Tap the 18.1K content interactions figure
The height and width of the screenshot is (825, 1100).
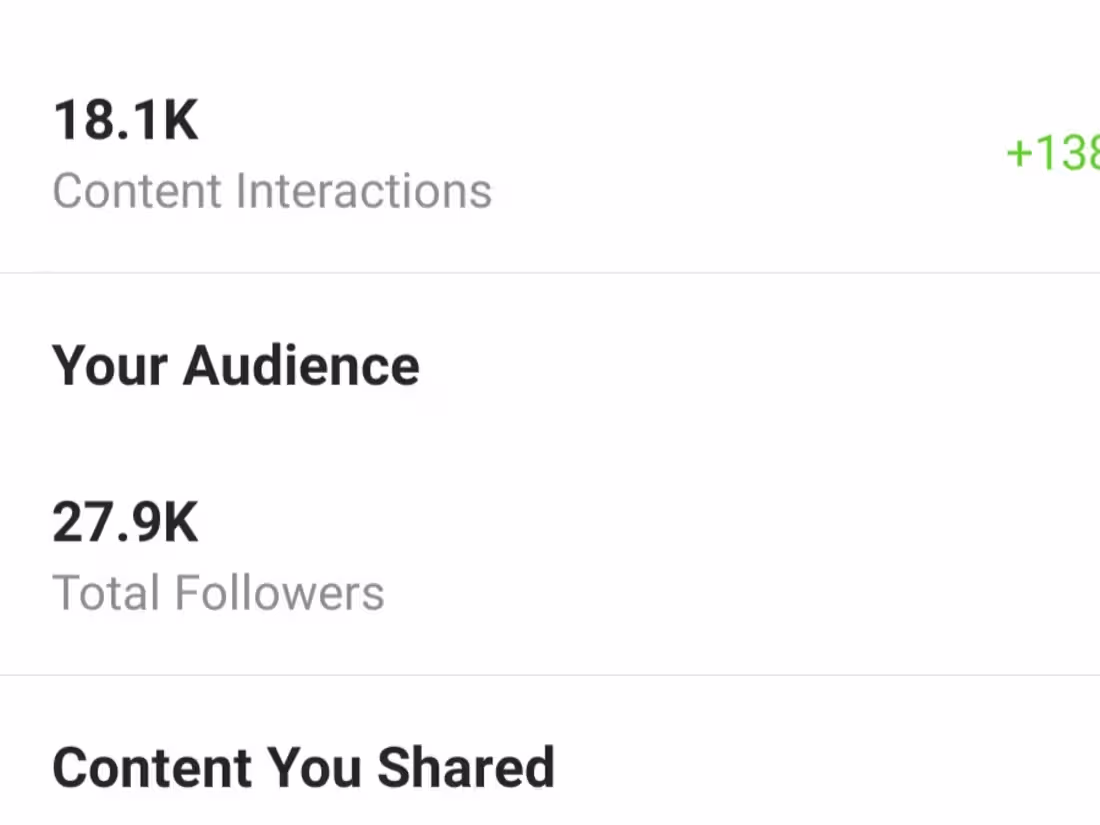126,120
